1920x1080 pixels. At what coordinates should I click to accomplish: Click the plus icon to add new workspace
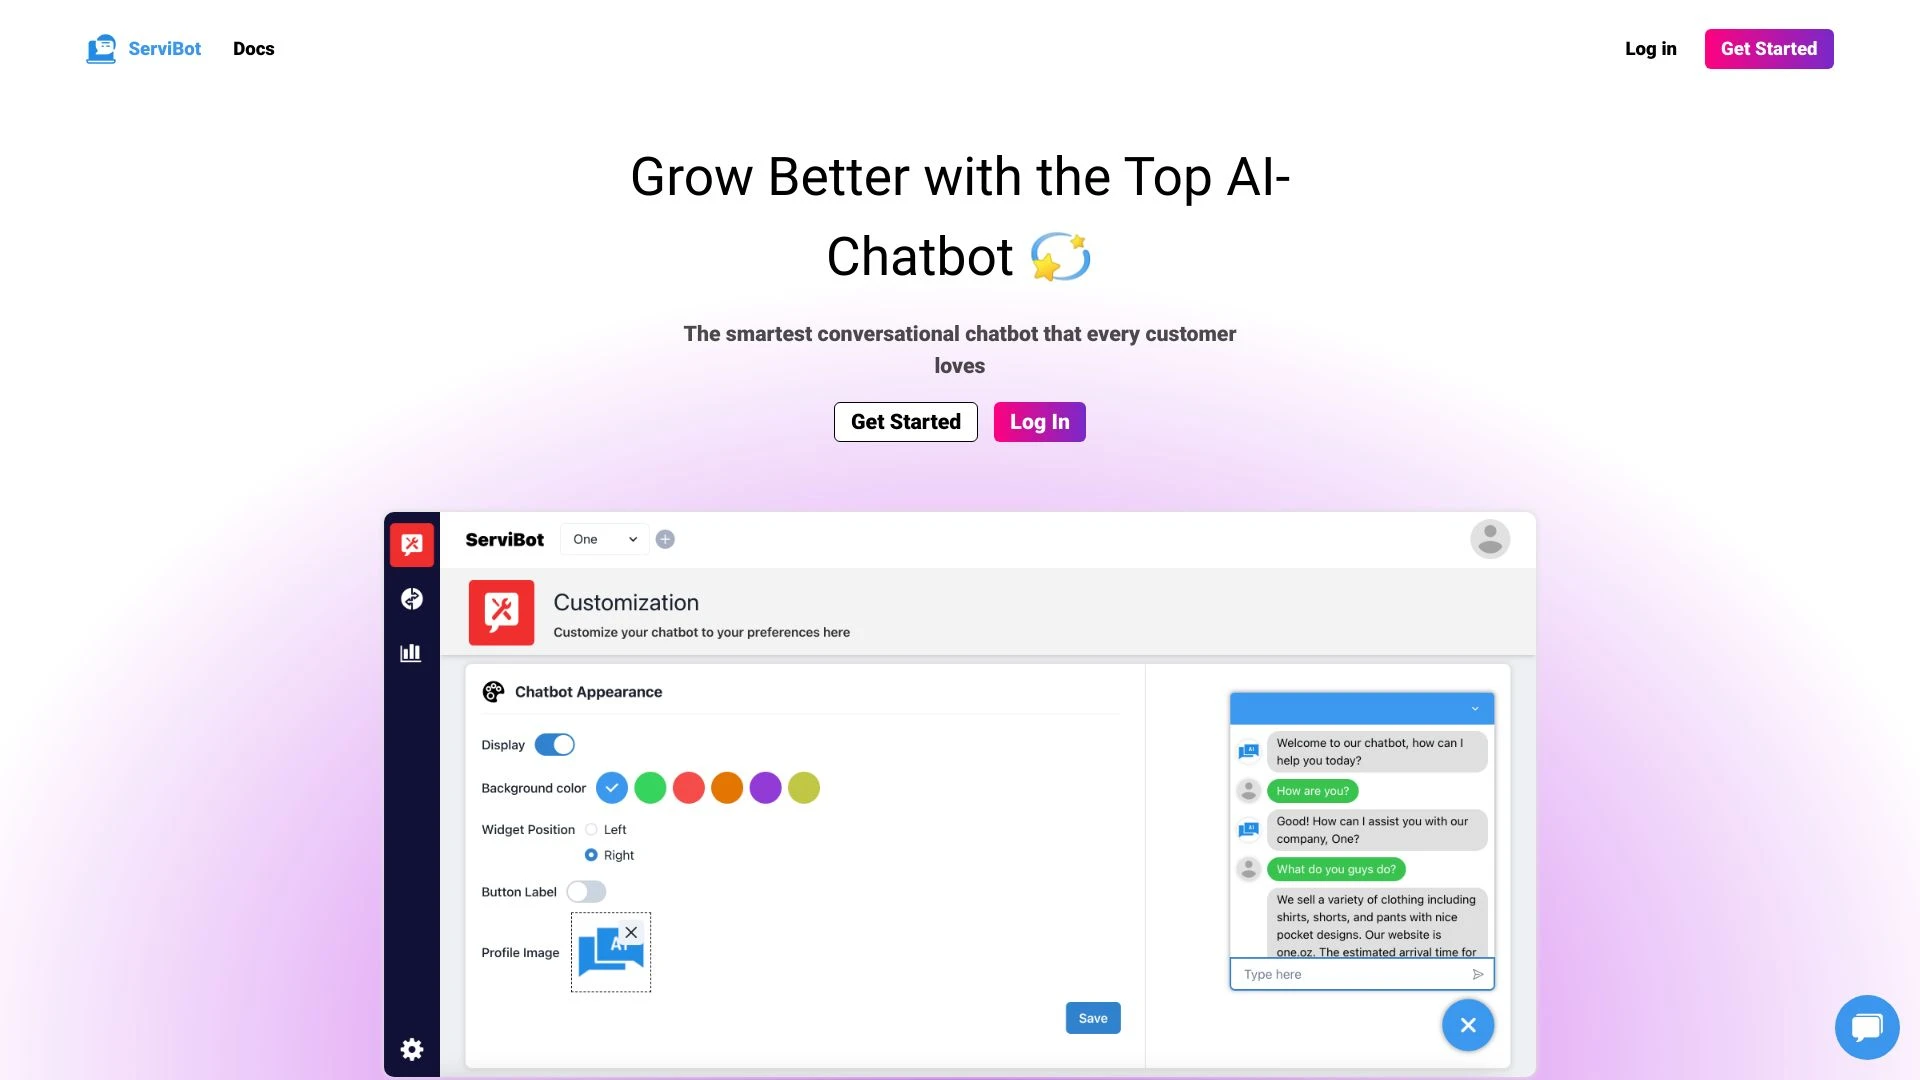pyautogui.click(x=665, y=539)
